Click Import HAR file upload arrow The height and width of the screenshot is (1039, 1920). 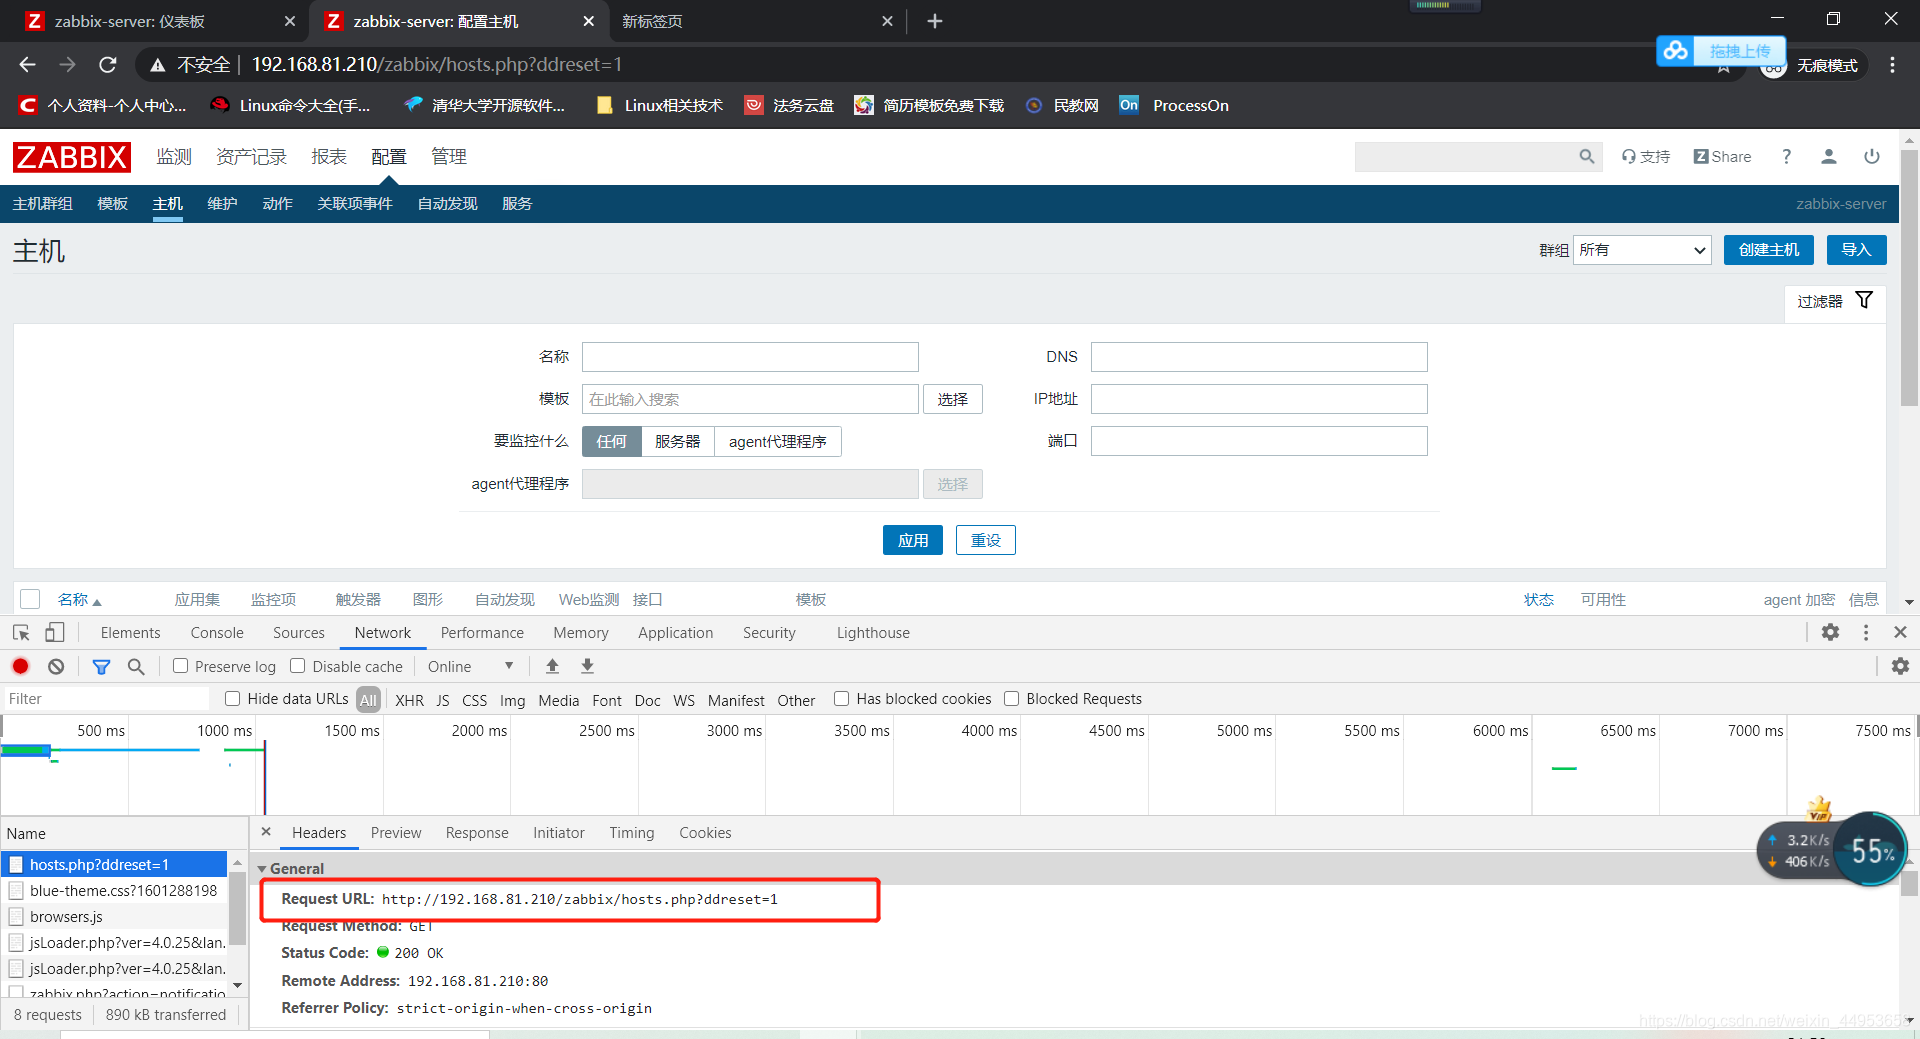click(x=552, y=666)
